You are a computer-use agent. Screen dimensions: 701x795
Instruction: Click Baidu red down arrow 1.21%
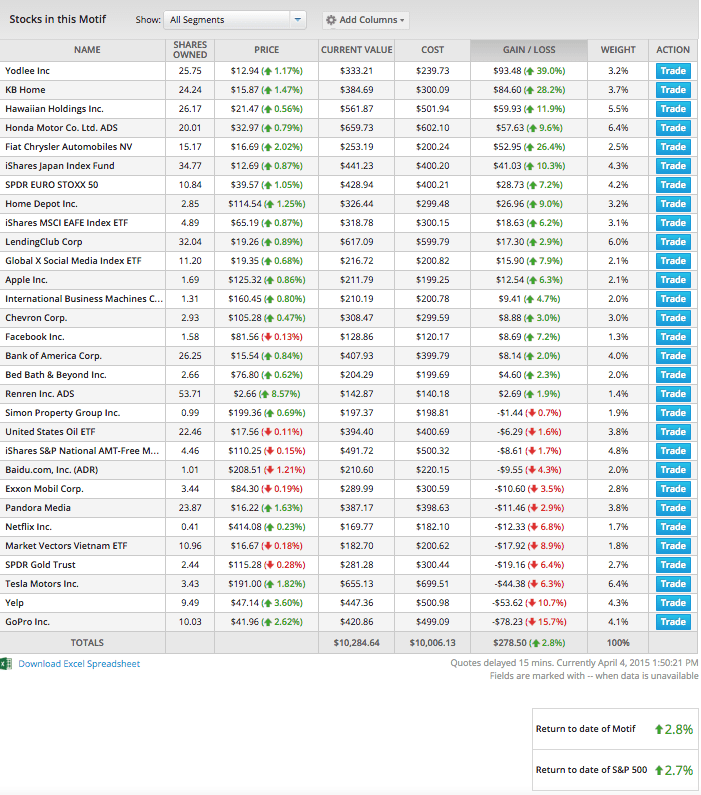(270, 470)
